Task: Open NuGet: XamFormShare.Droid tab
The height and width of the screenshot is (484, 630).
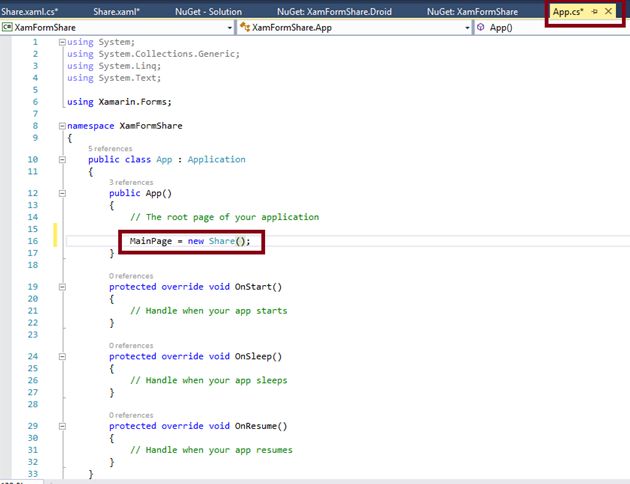Action: [x=334, y=12]
